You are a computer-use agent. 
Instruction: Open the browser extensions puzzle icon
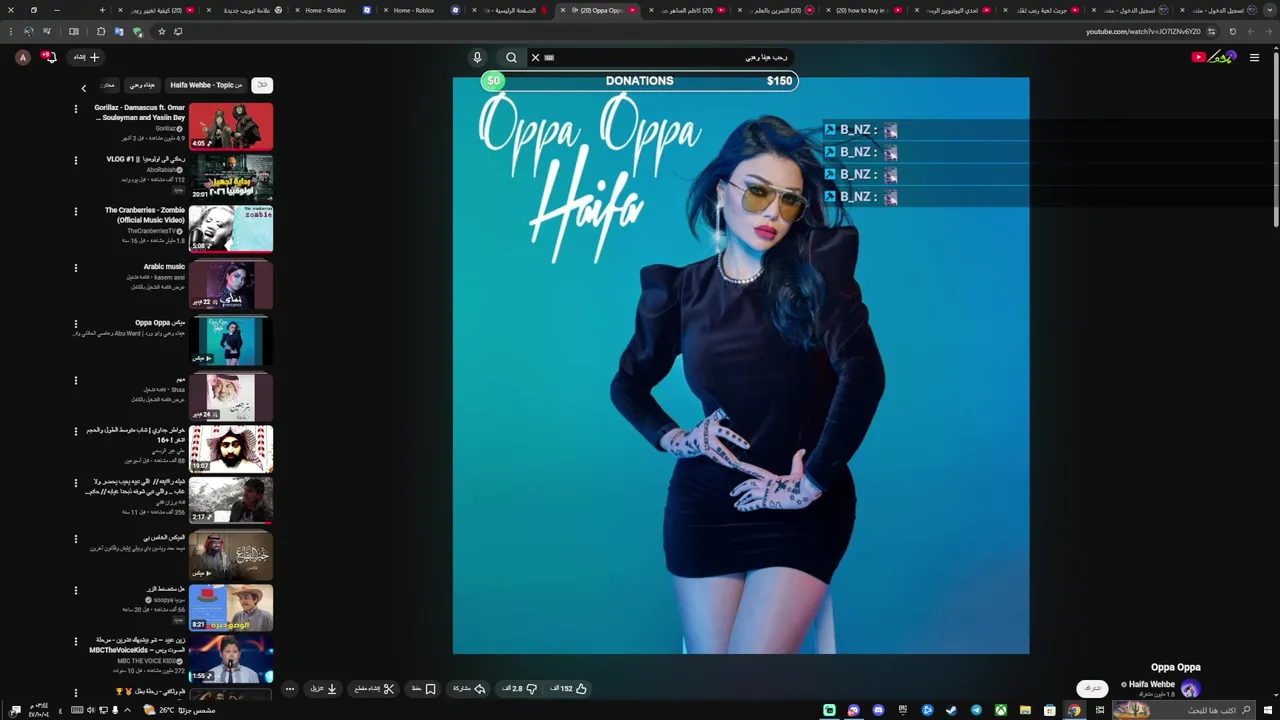tap(100, 31)
